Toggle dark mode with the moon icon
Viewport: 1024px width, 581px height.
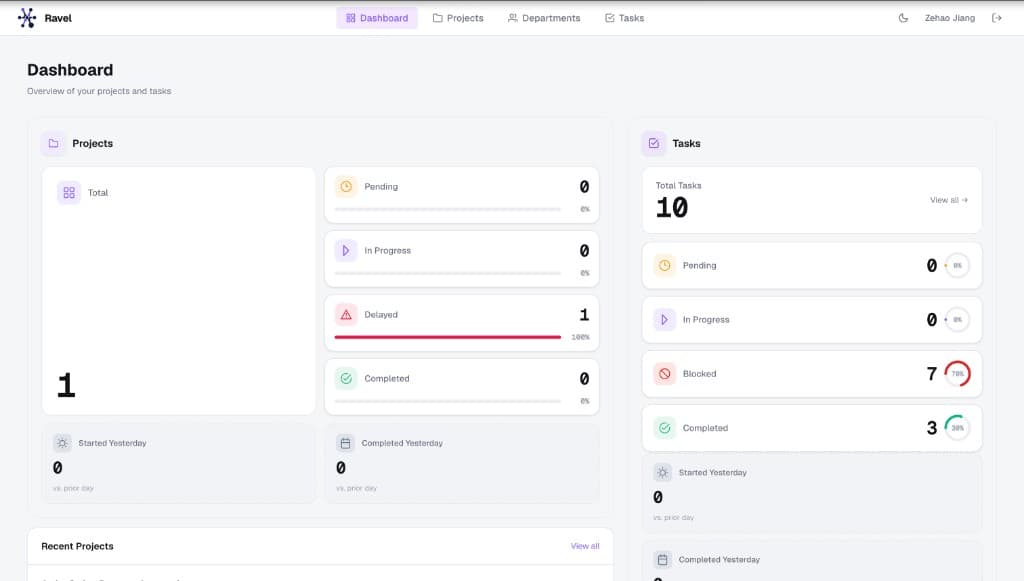(903, 18)
